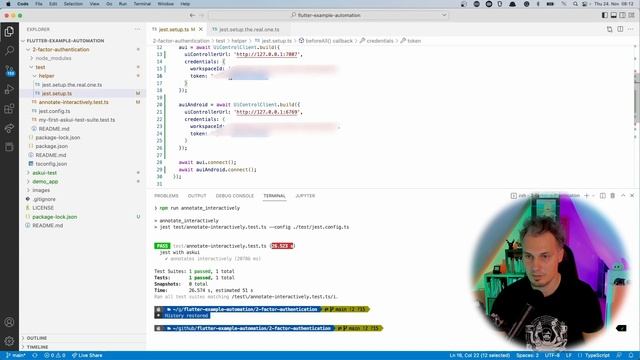Close the jest.setup.ts editor tab
This screenshot has width=640, height=360.
coord(200,29)
